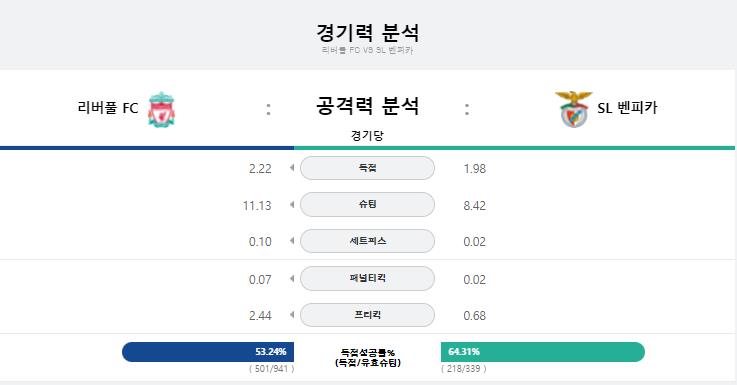
Task: Click Liverpool's 11.13 shots value
Action: [257, 205]
